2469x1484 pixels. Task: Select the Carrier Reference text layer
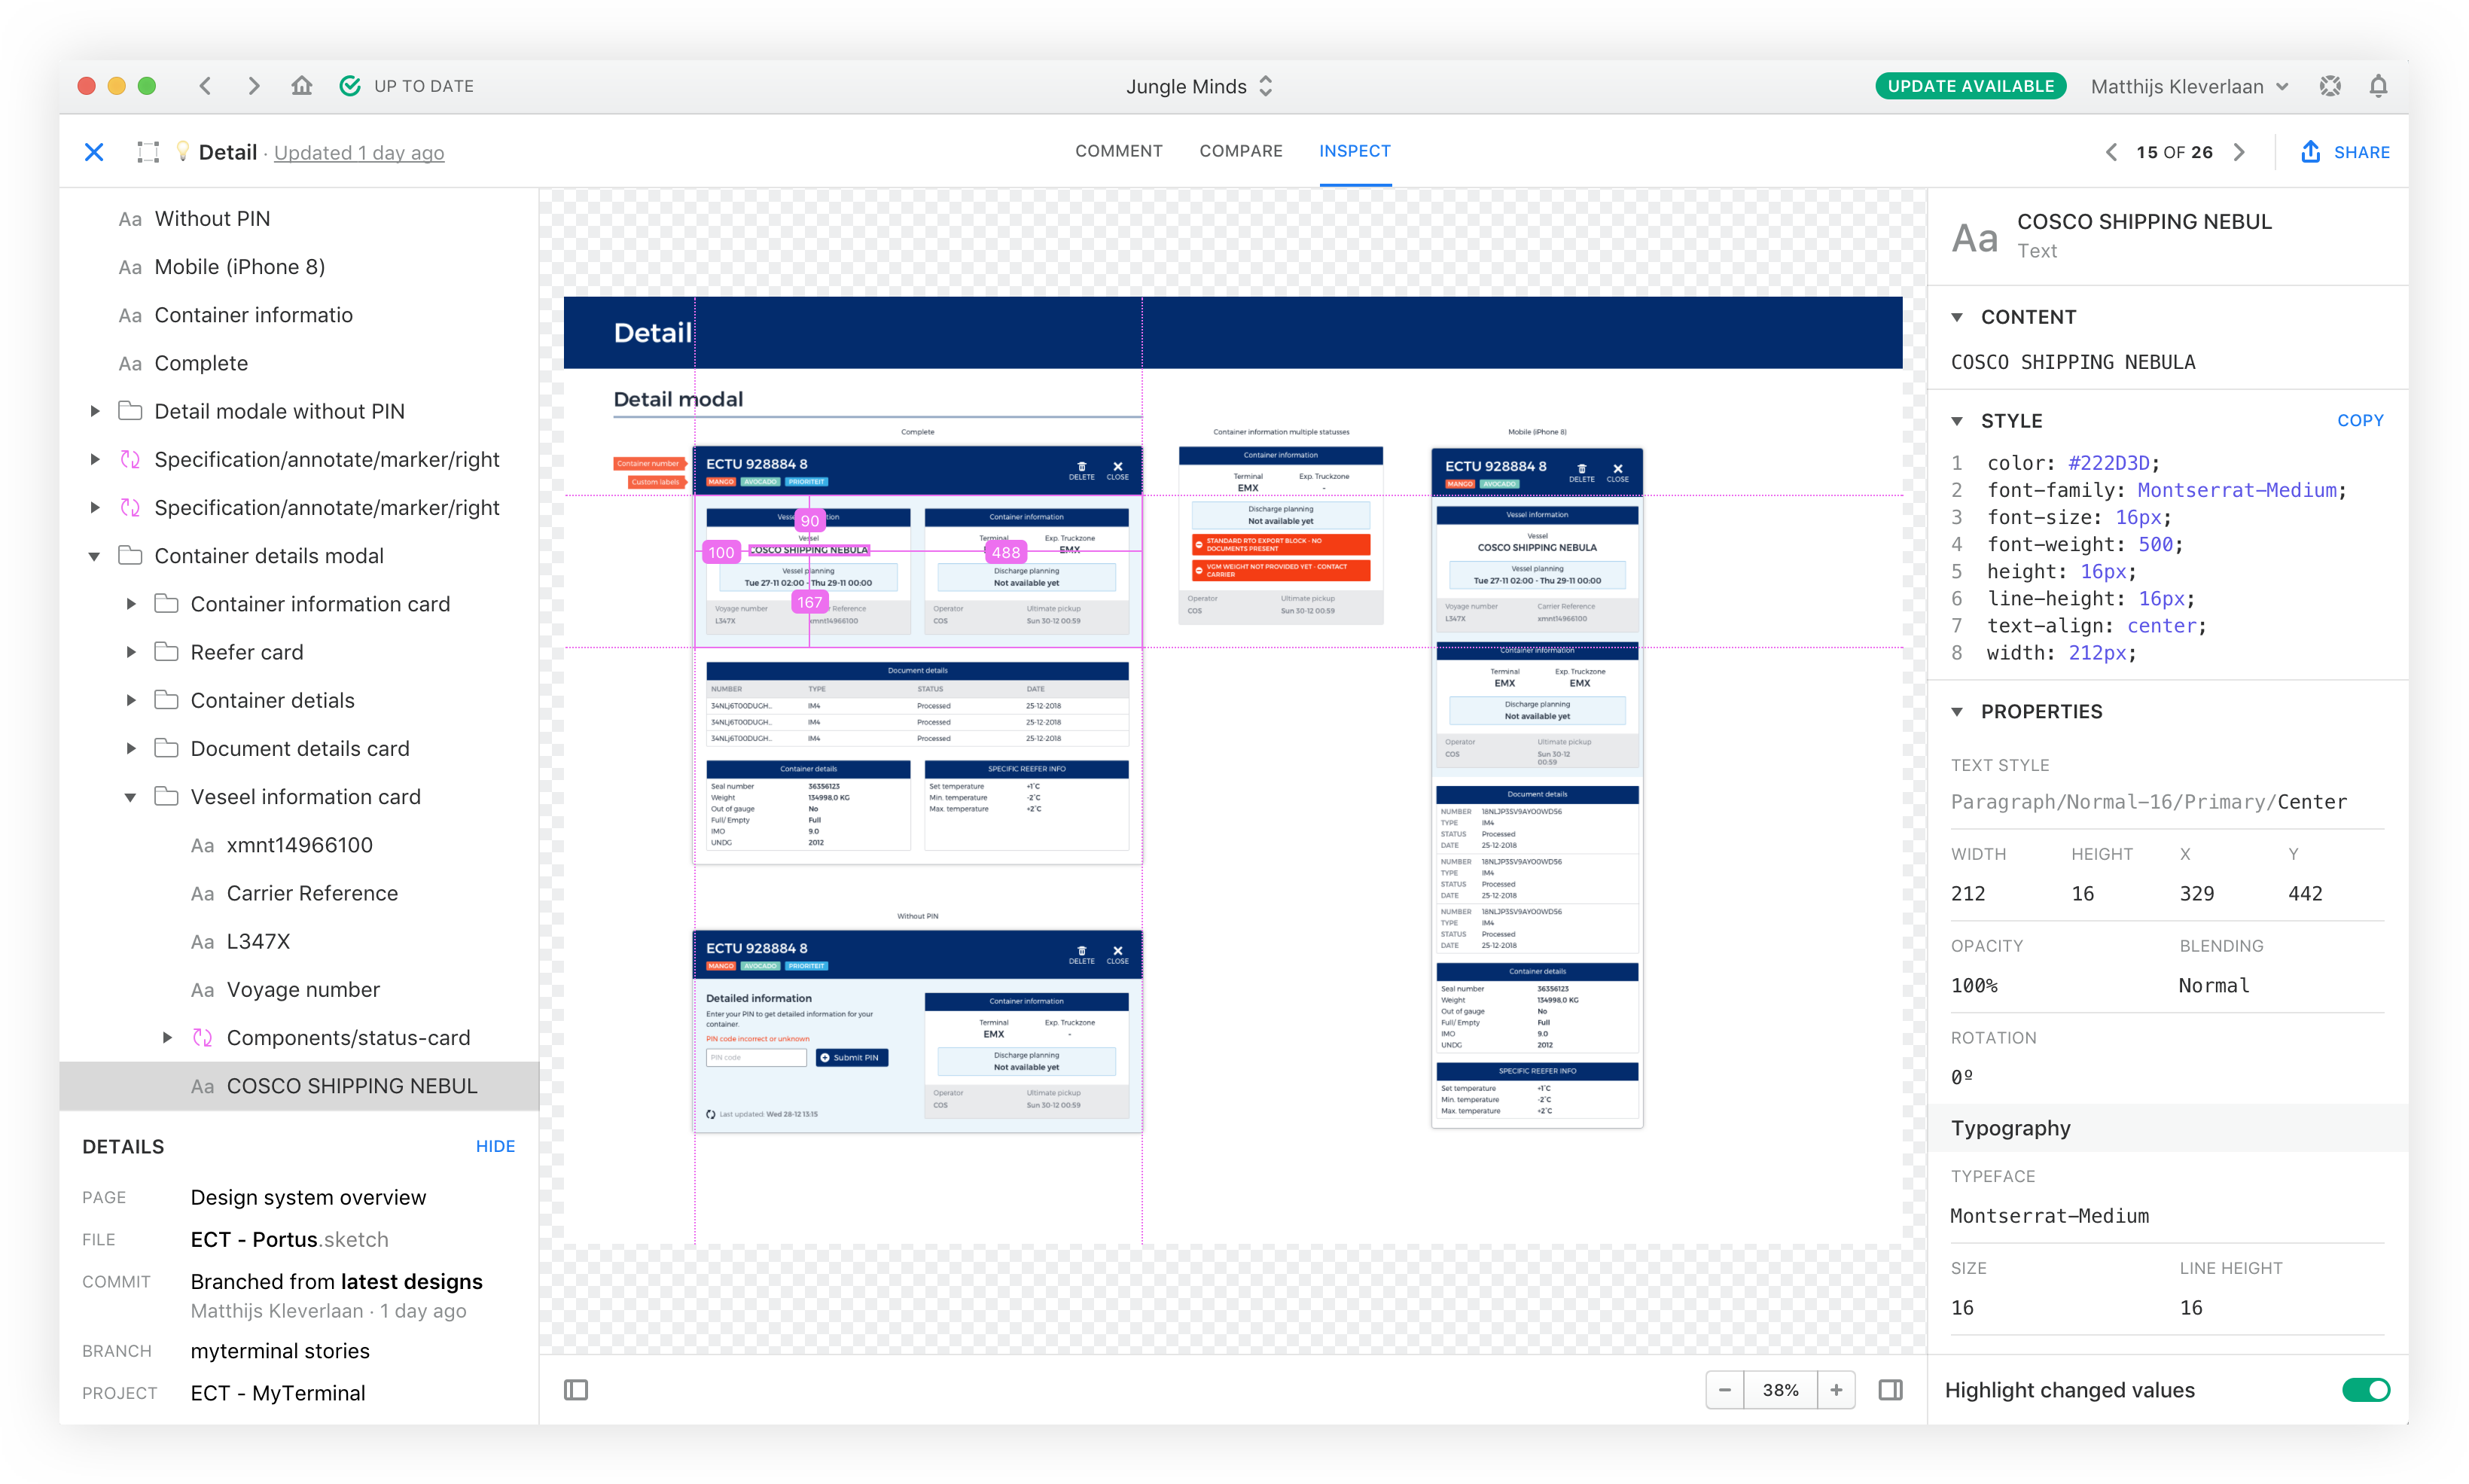[x=312, y=893]
